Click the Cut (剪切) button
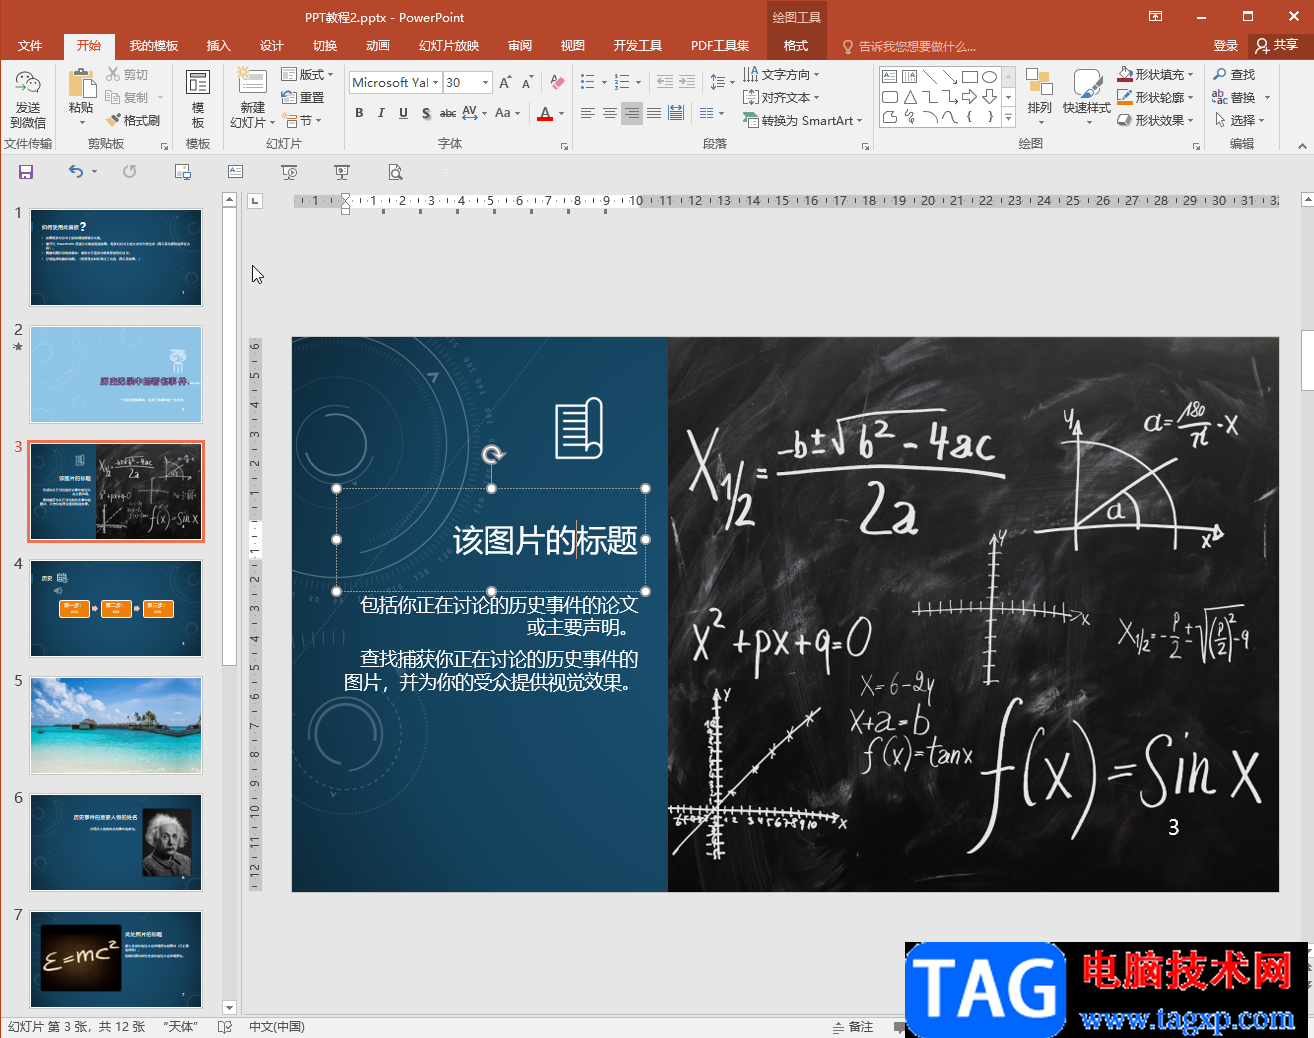This screenshot has height=1038, width=1314. [x=127, y=74]
